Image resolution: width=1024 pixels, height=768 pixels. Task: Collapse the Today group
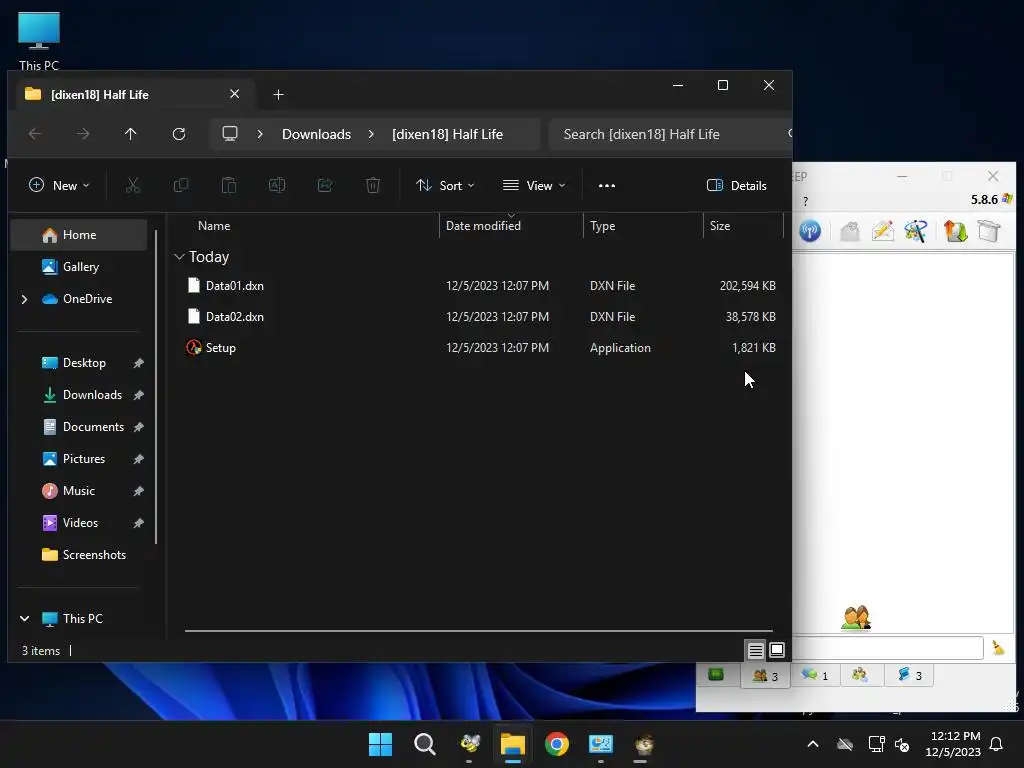click(180, 257)
